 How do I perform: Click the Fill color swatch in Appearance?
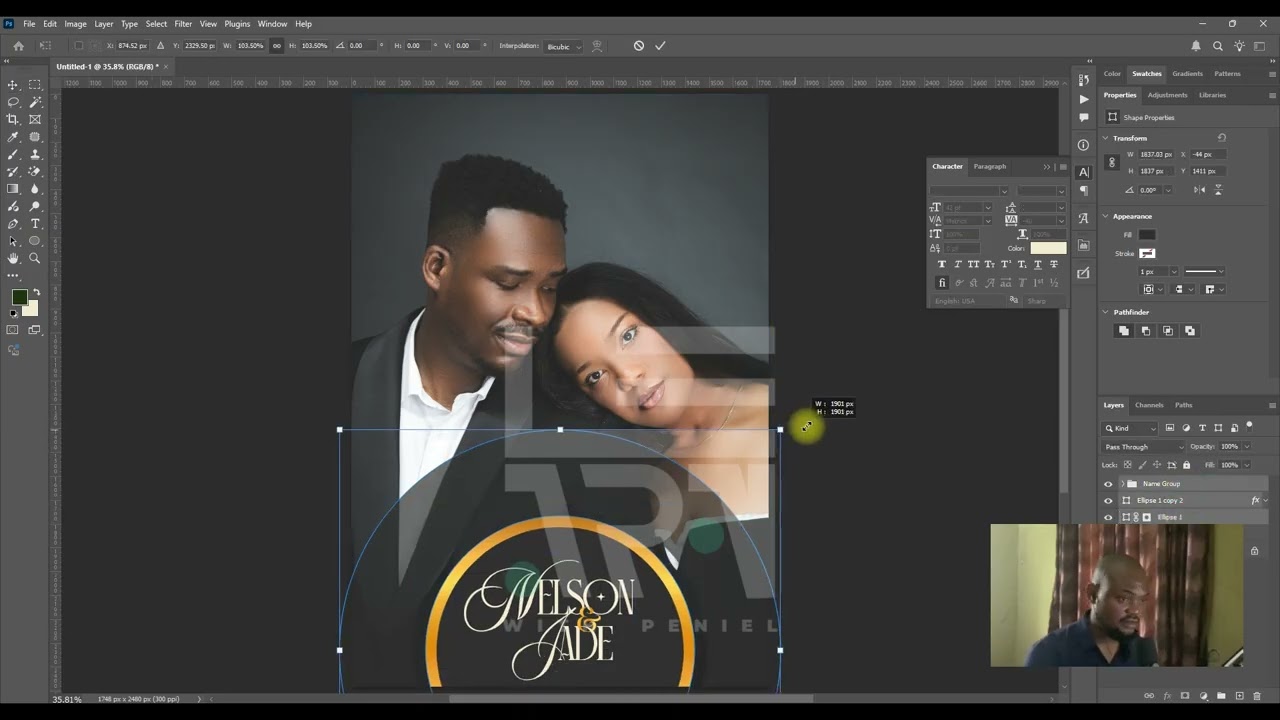pyautogui.click(x=1147, y=235)
